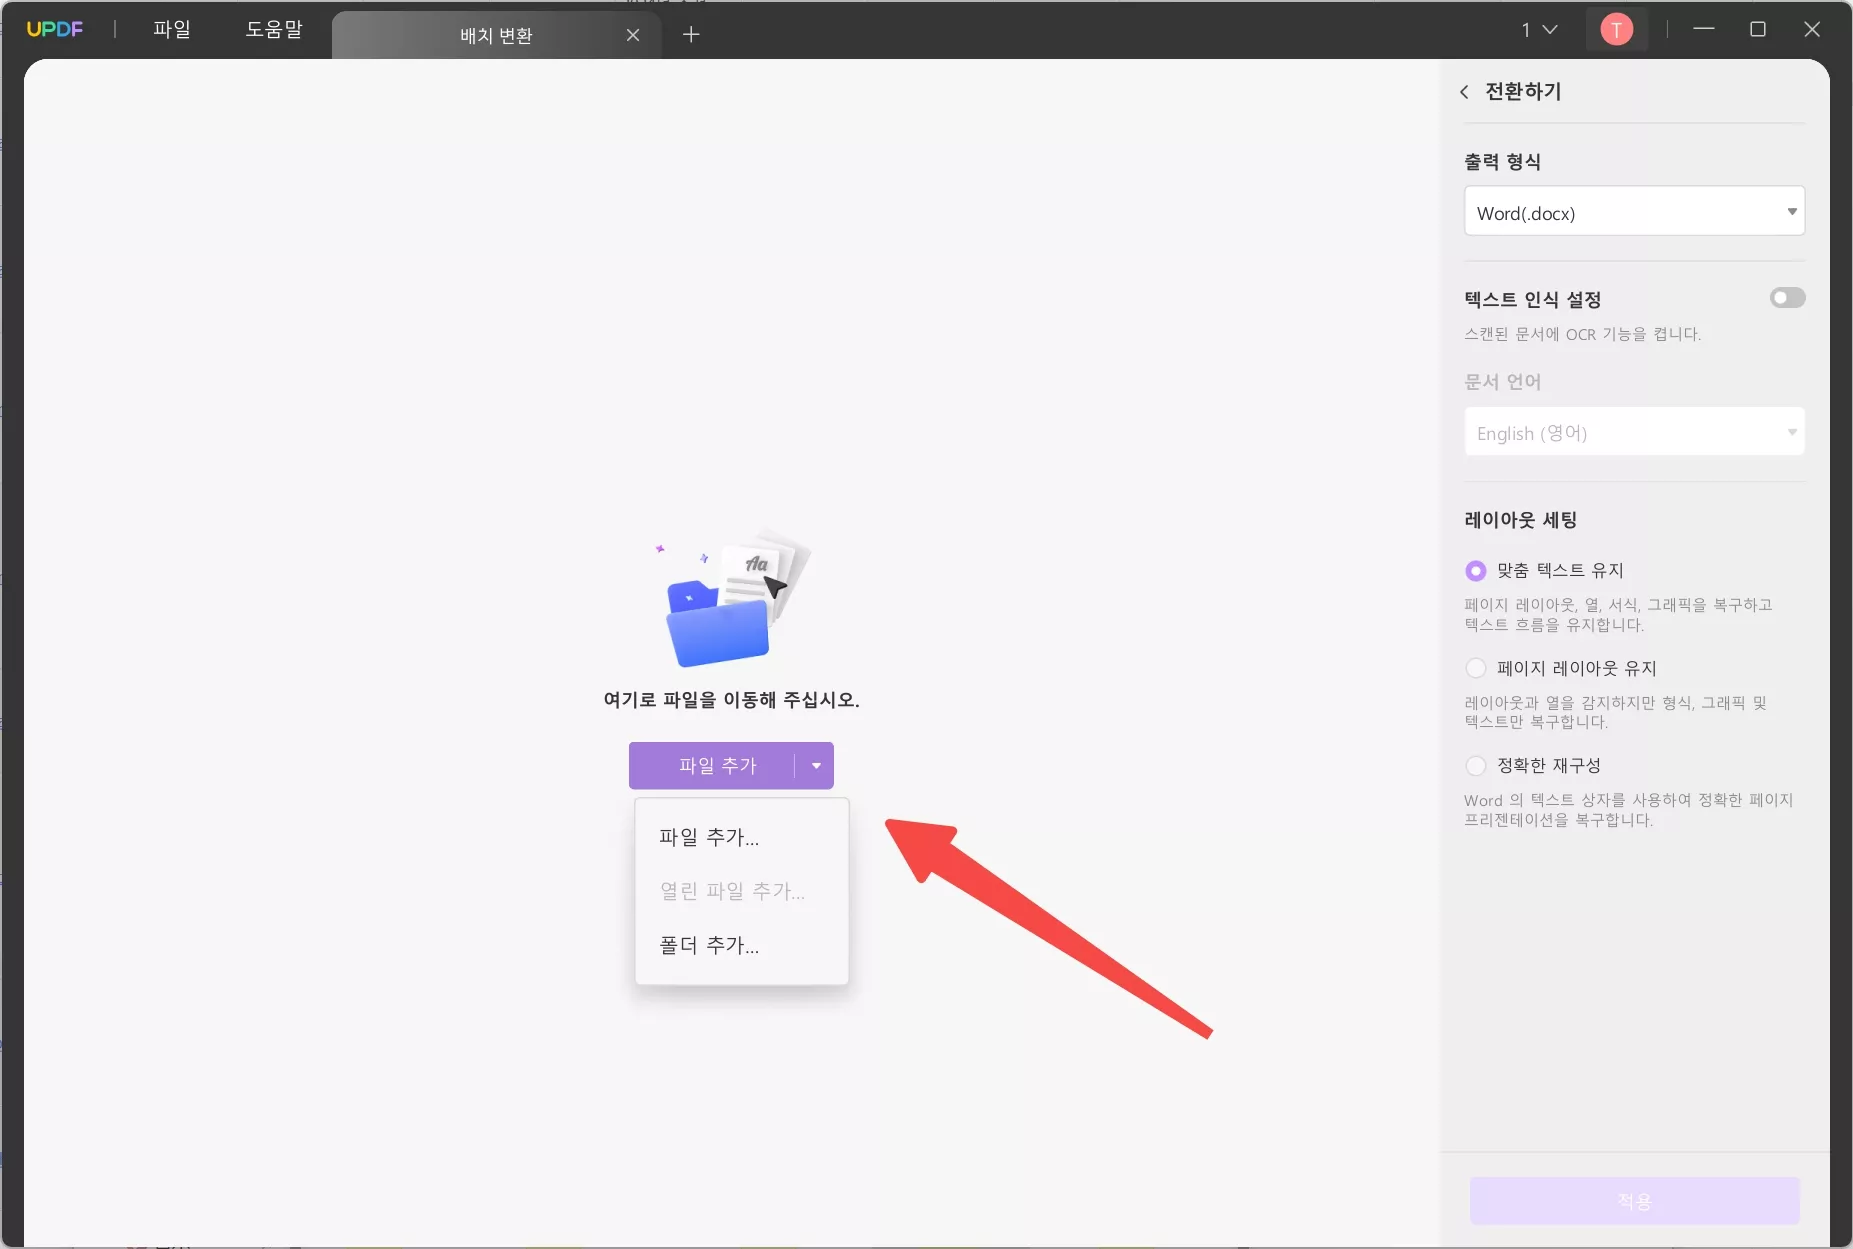The width and height of the screenshot is (1853, 1249).
Task: Click the 여기로 파일을 이동해 주십시오 text
Action: pyautogui.click(x=731, y=700)
